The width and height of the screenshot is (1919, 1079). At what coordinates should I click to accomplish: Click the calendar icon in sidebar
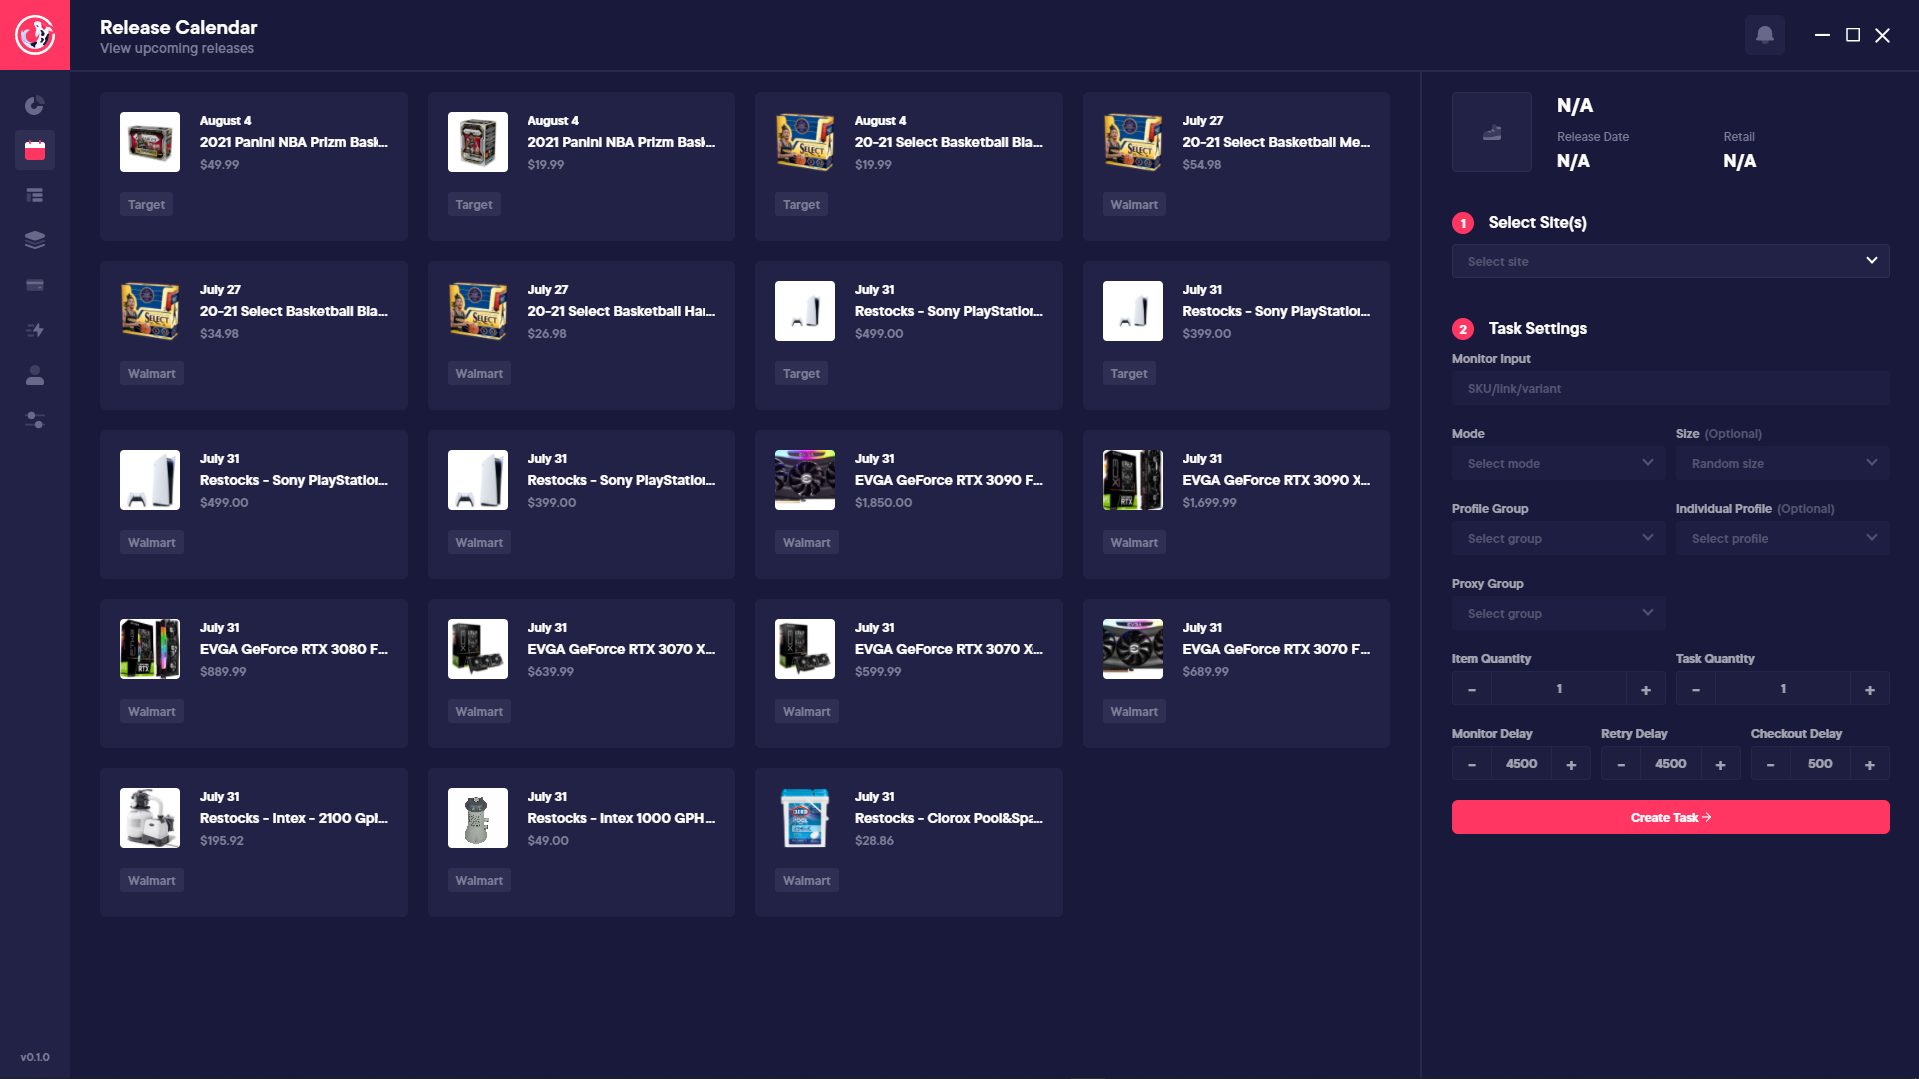tap(35, 150)
